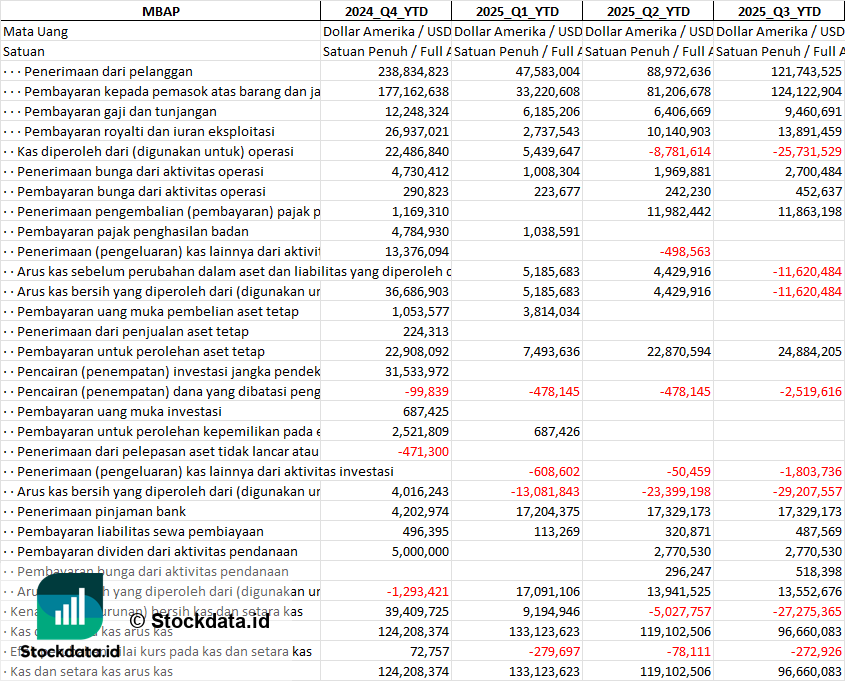Click negative value -99,839
845x681 pixels.
[427, 391]
